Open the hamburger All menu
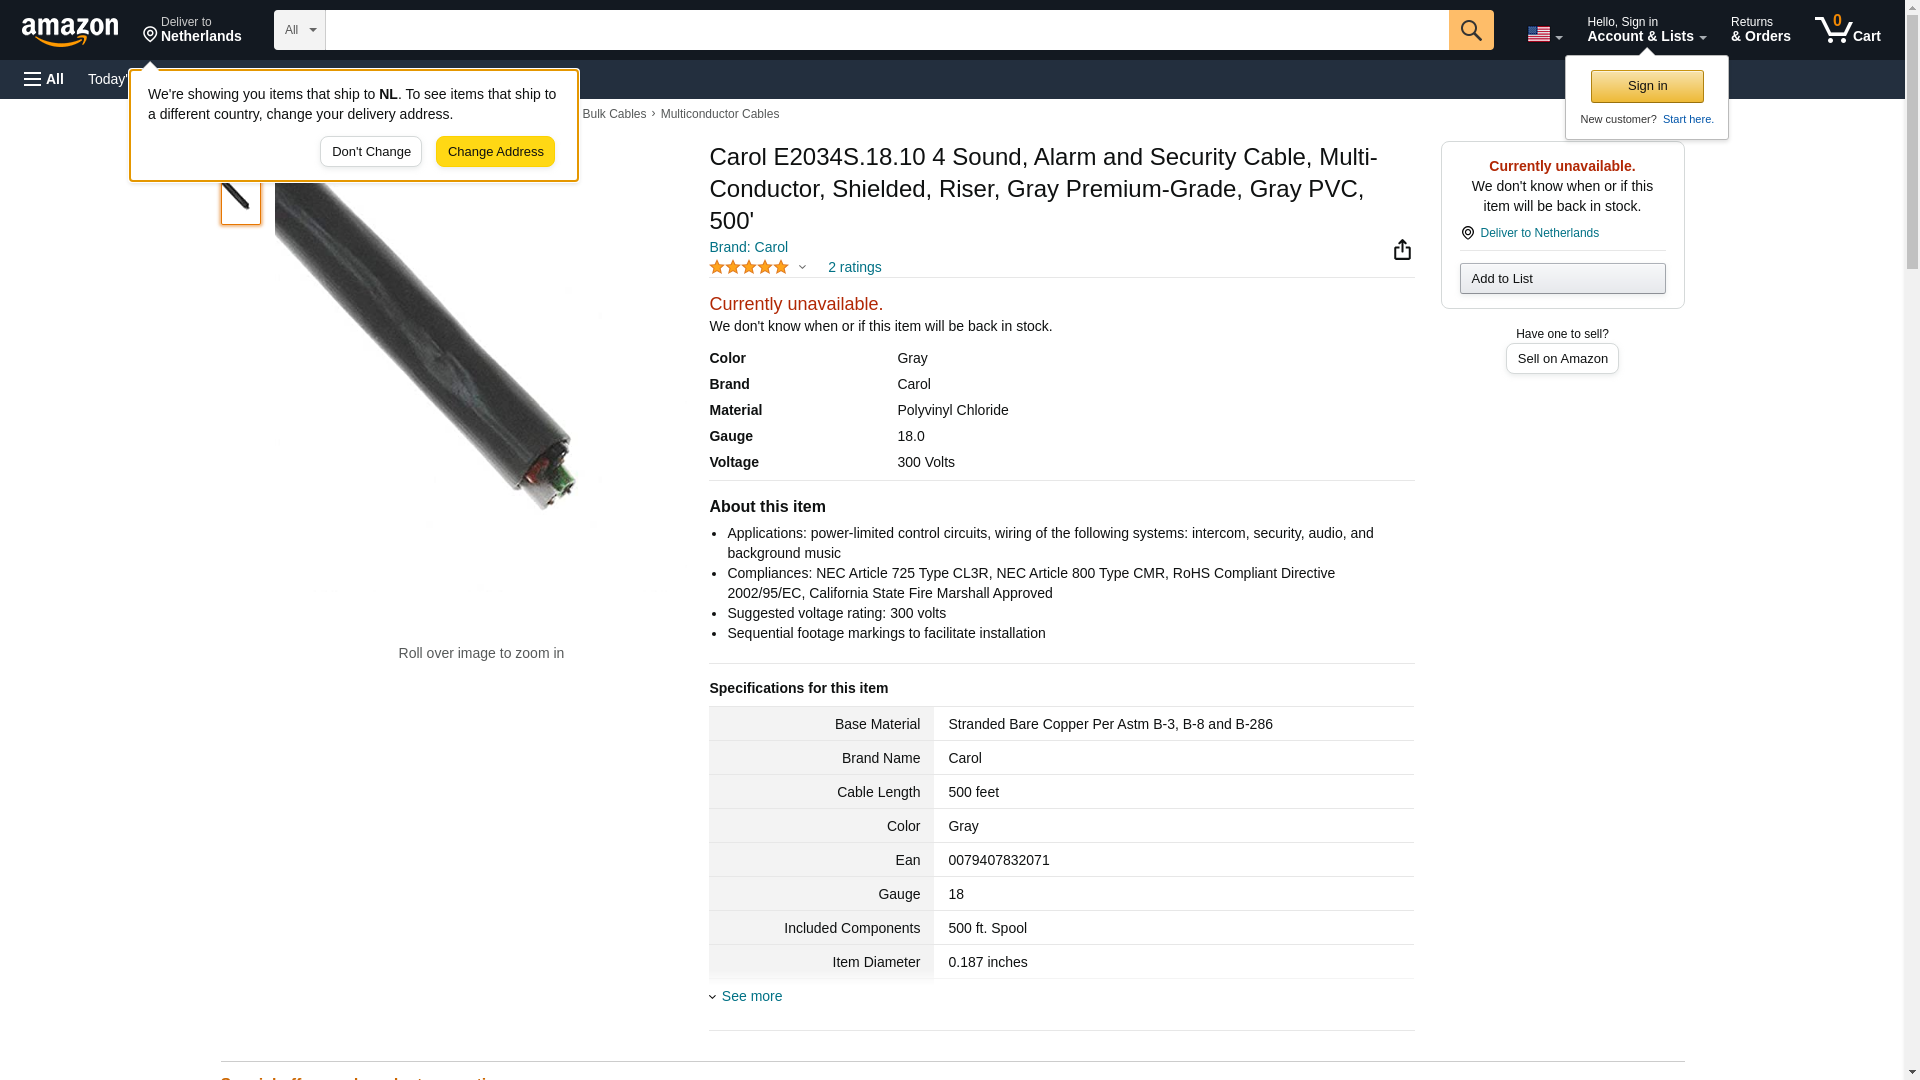Screen dimensions: 1920x1080 44,79
